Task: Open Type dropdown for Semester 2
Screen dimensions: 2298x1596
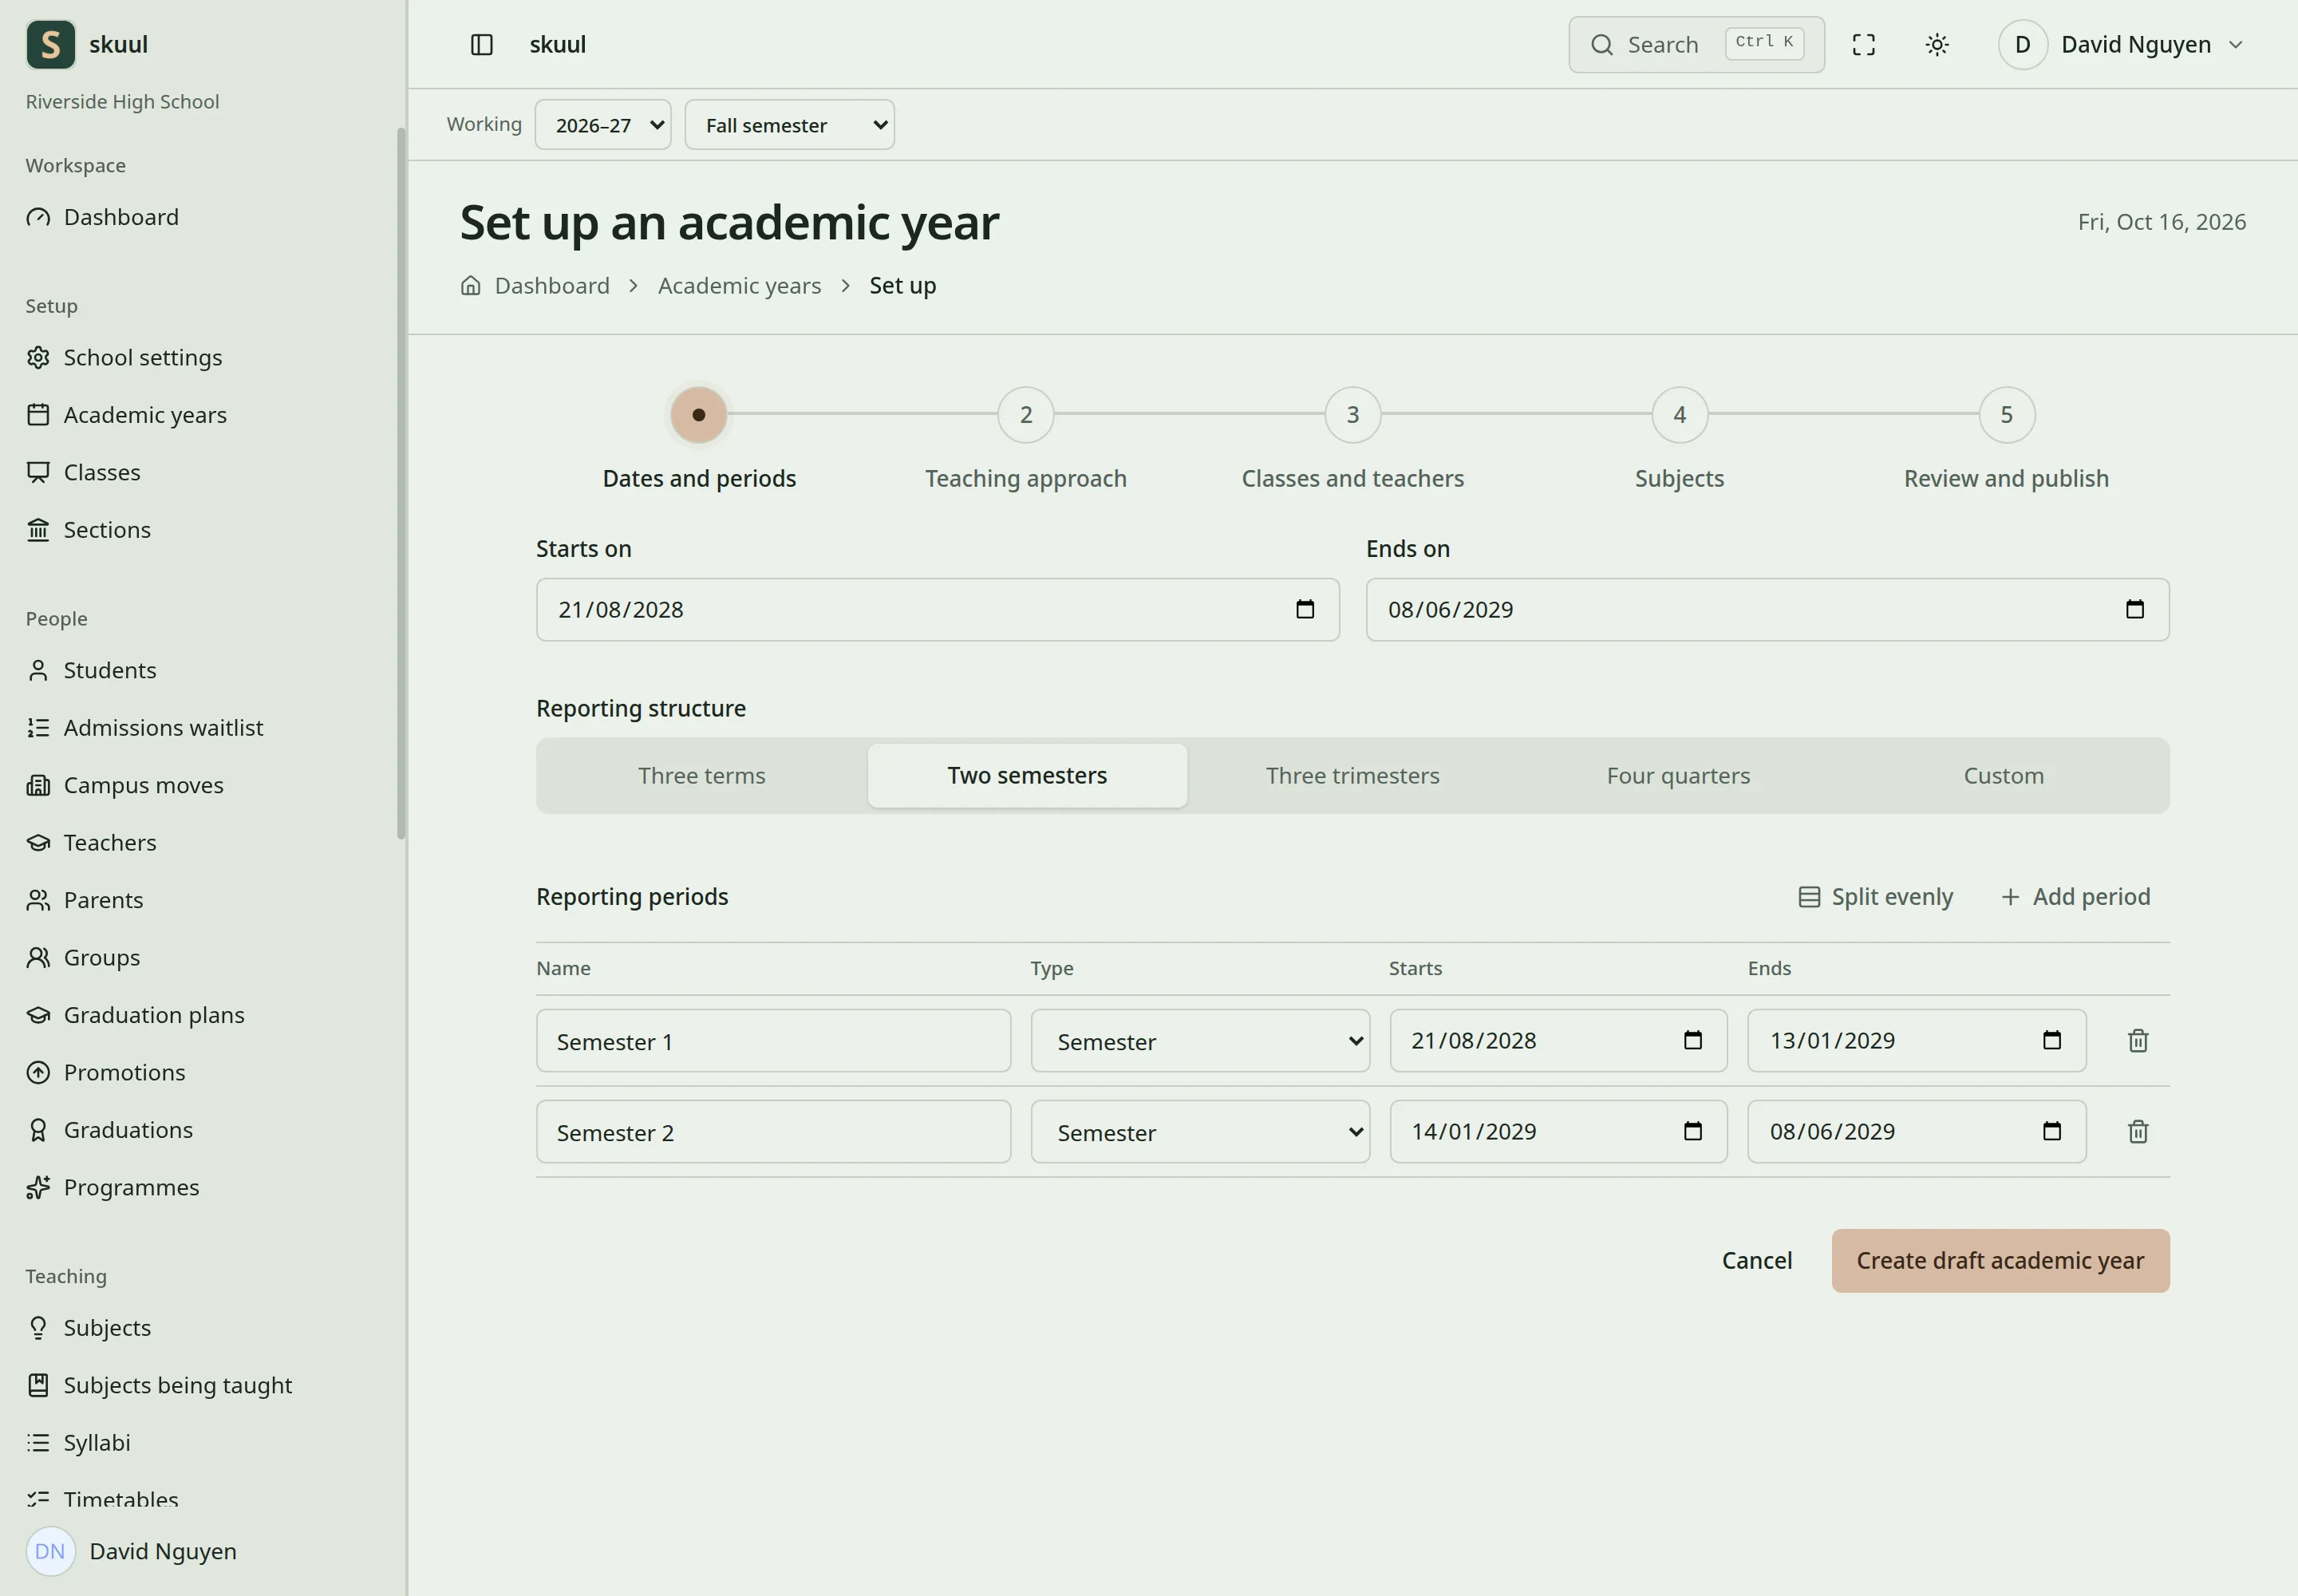Action: coord(1200,1132)
